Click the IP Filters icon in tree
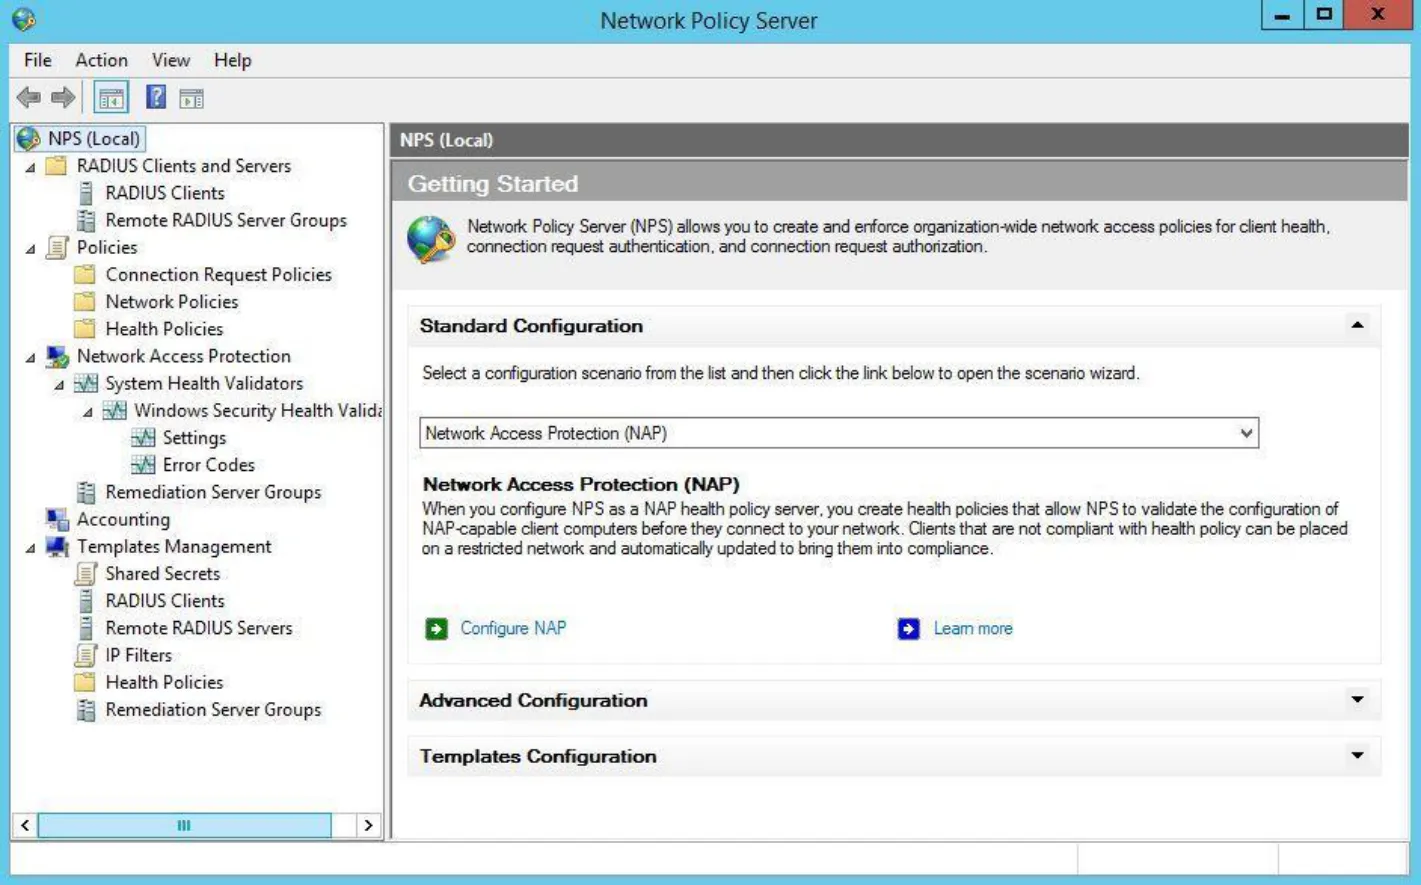The height and width of the screenshot is (885, 1421). tap(86, 655)
